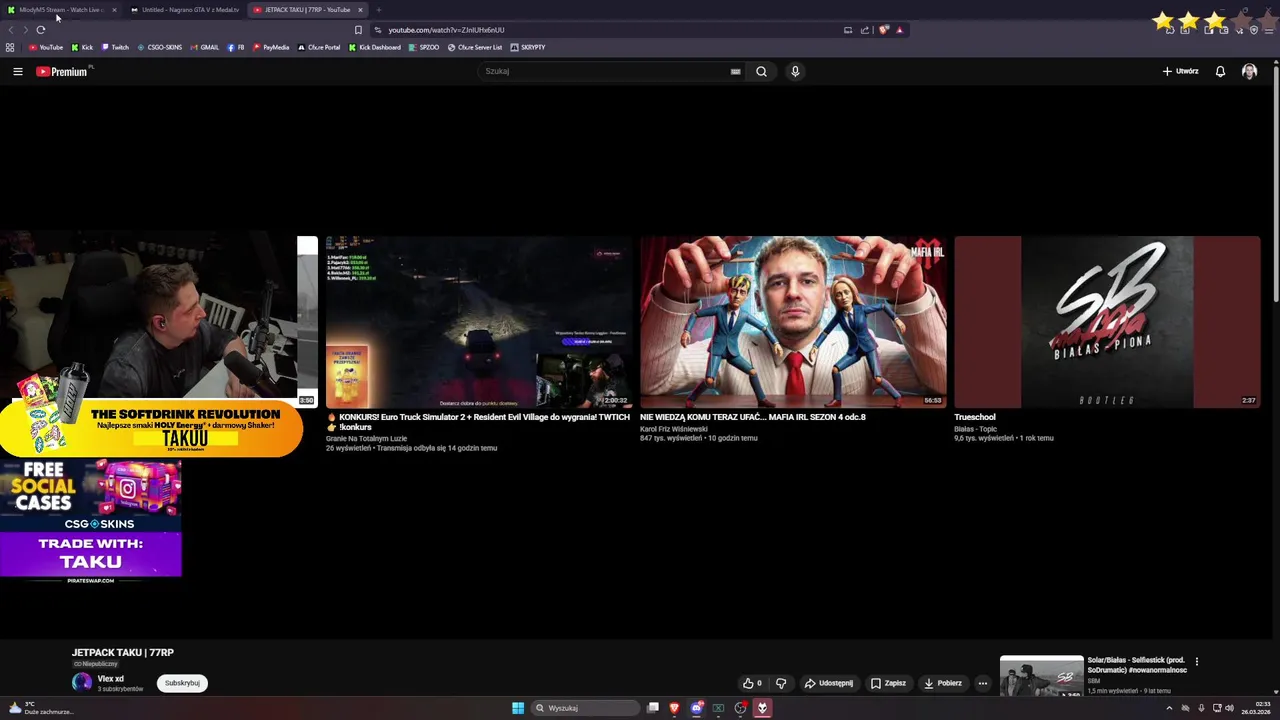Open the on-screen keyboard in search box

[735, 71]
